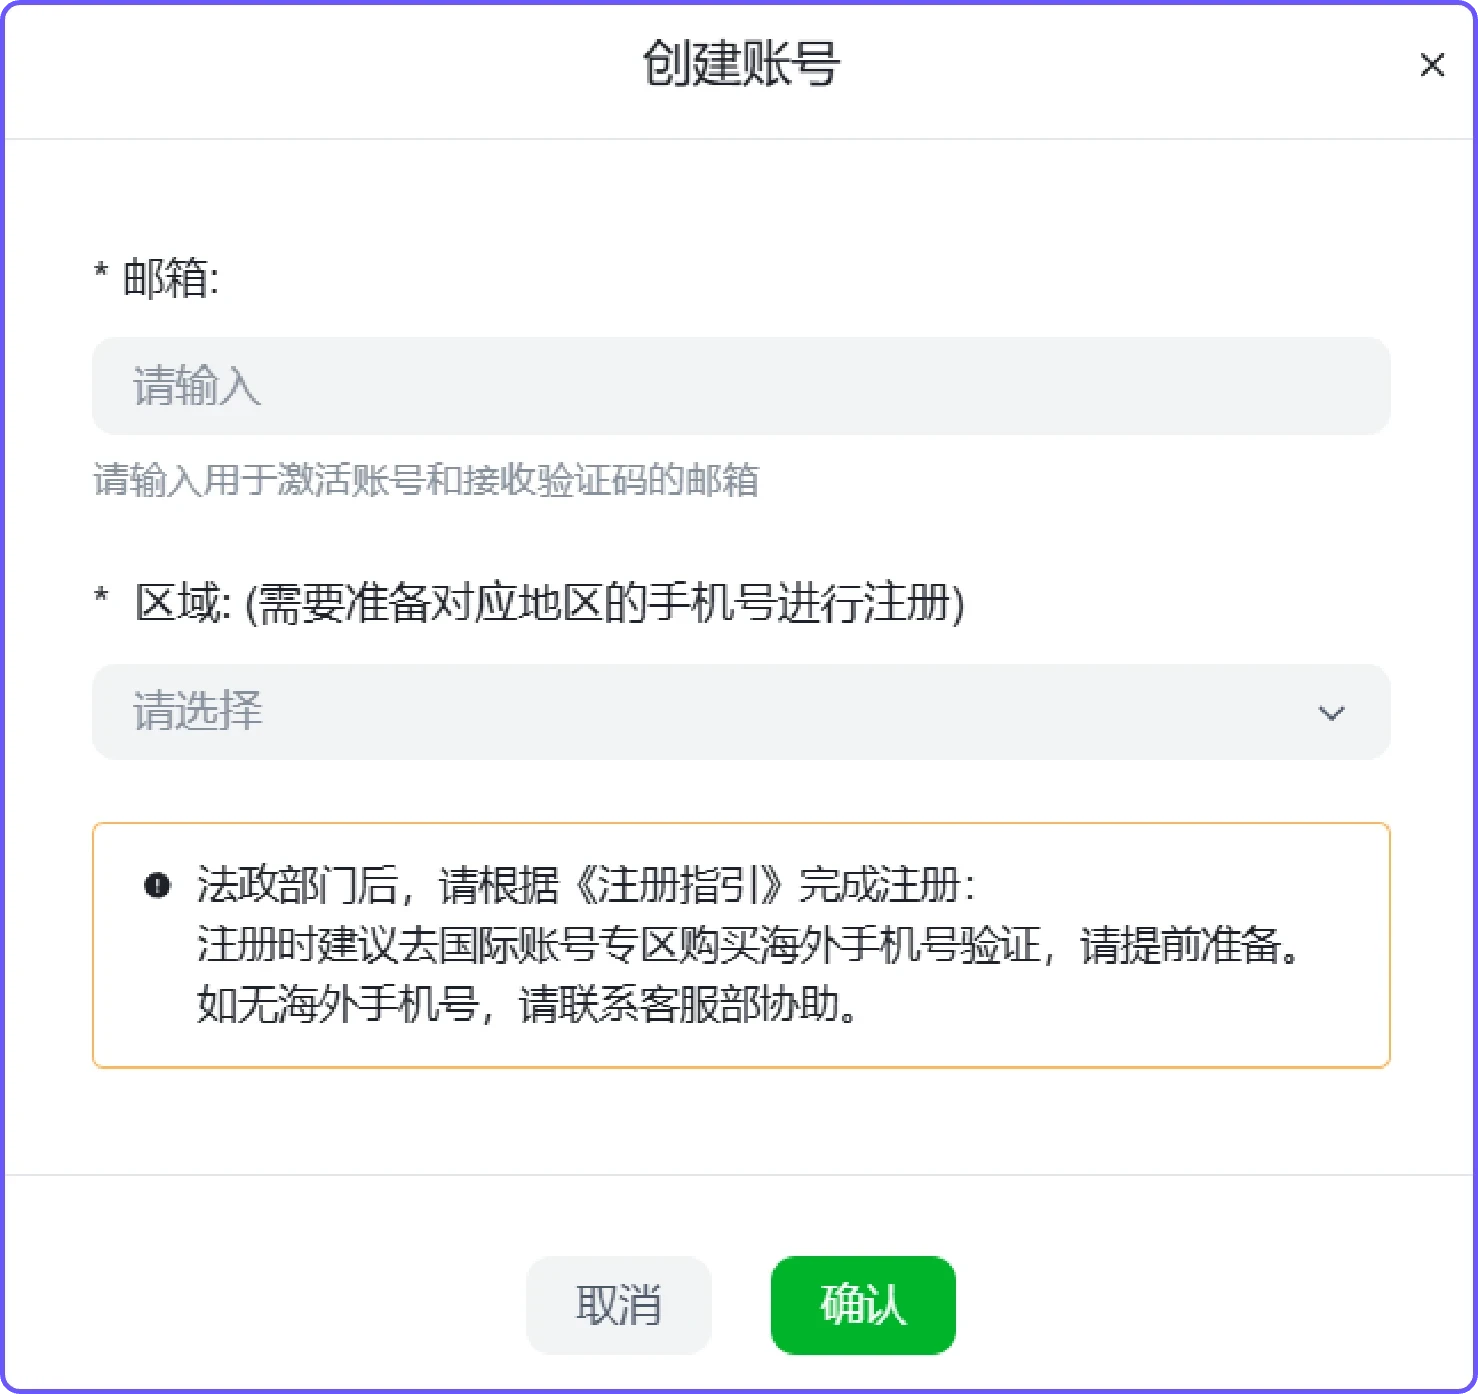Click the 创建账号 dialog title
The height and width of the screenshot is (1394, 1478).
[x=741, y=64]
